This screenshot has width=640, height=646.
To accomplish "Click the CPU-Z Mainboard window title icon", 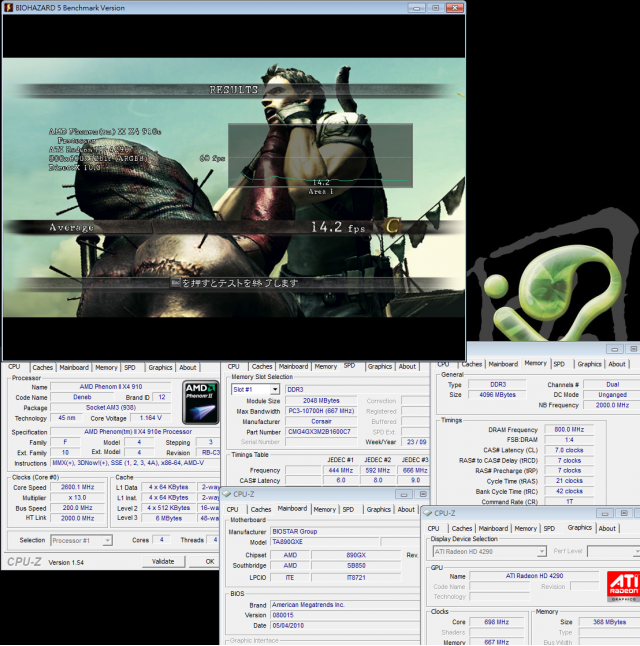I will coord(227,494).
